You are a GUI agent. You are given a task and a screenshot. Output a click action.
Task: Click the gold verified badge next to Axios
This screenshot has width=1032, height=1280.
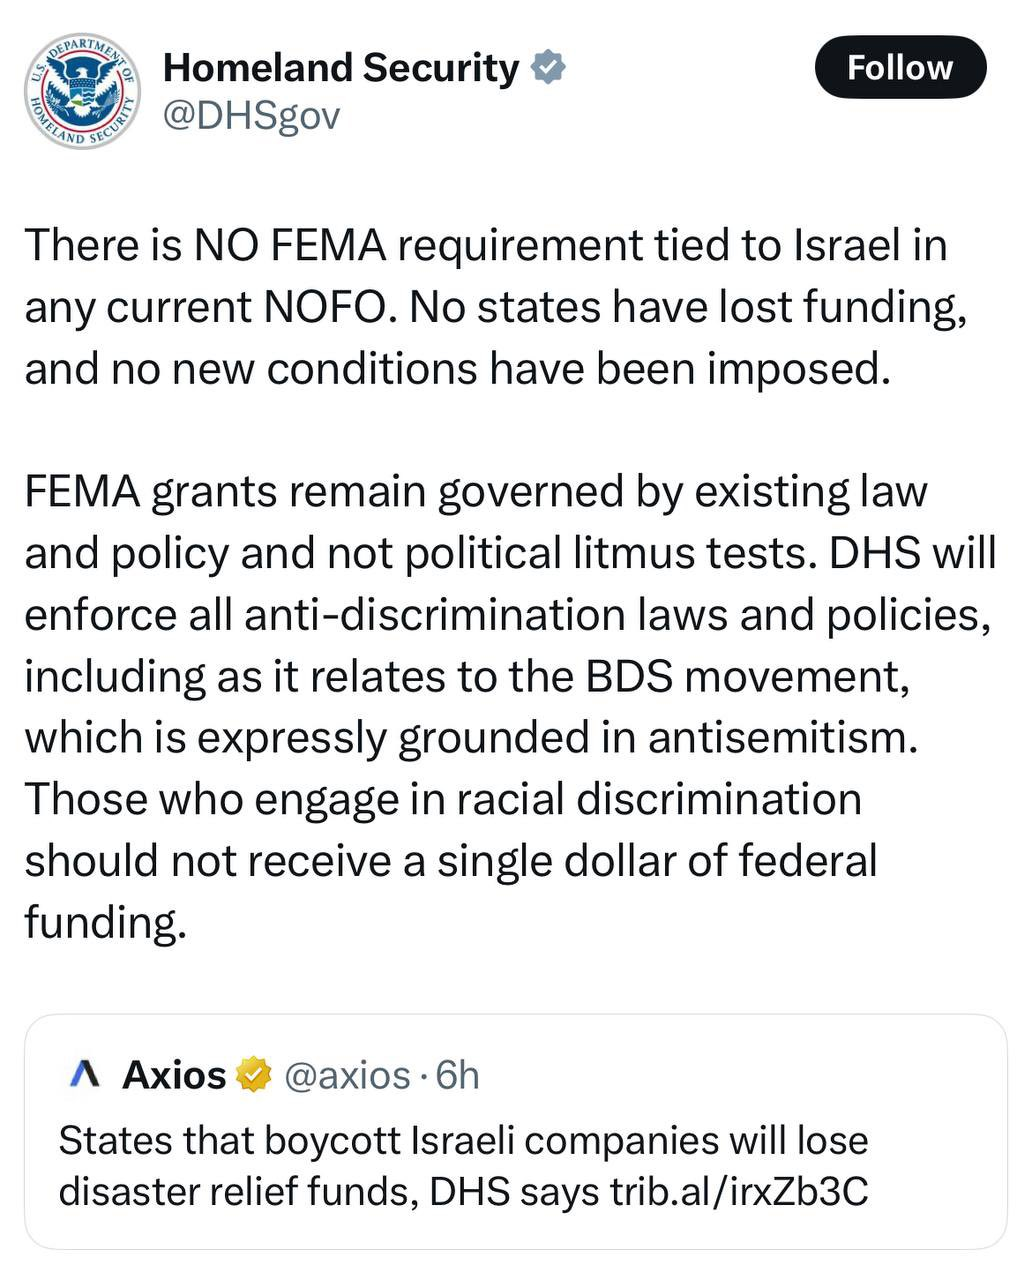[x=254, y=1075]
